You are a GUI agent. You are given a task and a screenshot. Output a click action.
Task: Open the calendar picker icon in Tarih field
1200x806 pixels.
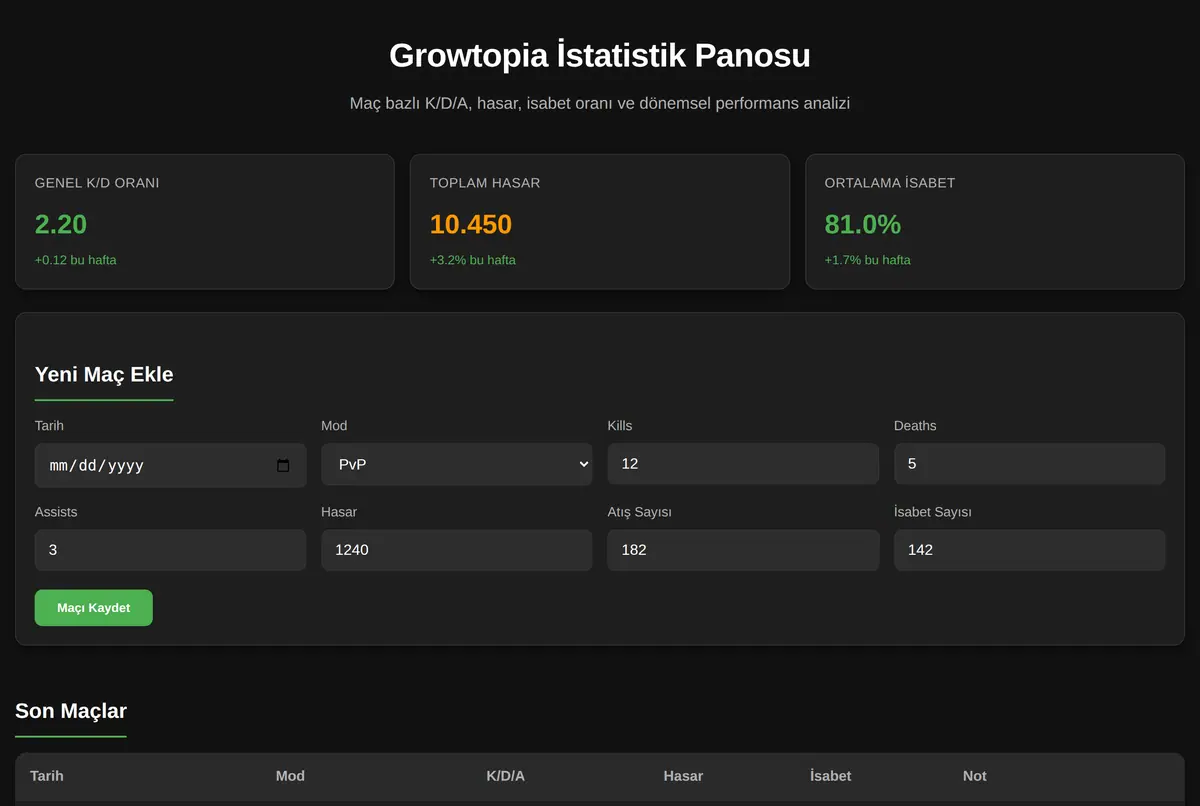tap(283, 465)
